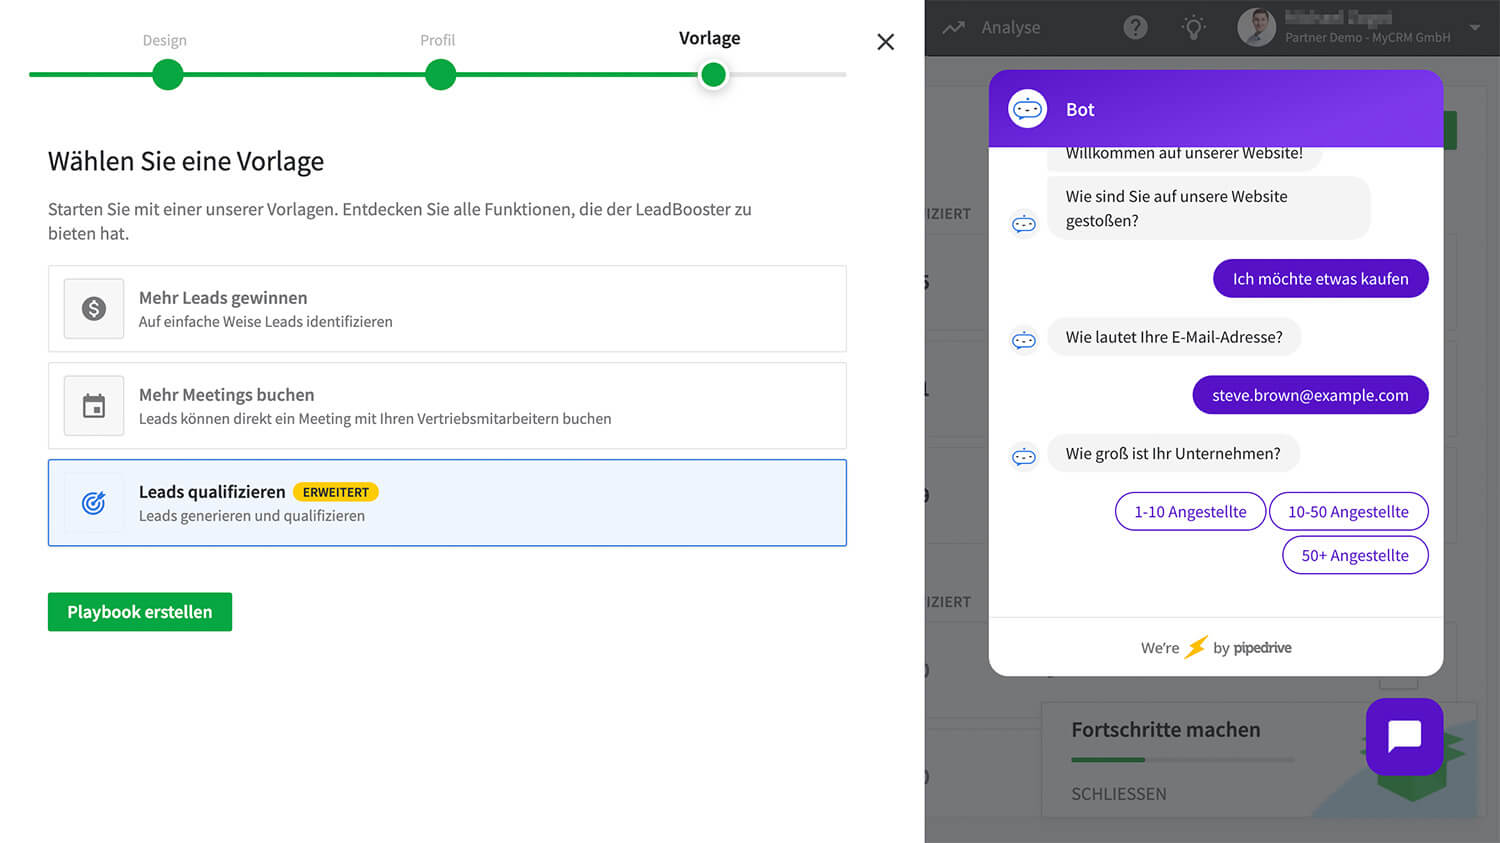Choose the 50+ Angestellte option
The image size is (1500, 843).
[1354, 556]
